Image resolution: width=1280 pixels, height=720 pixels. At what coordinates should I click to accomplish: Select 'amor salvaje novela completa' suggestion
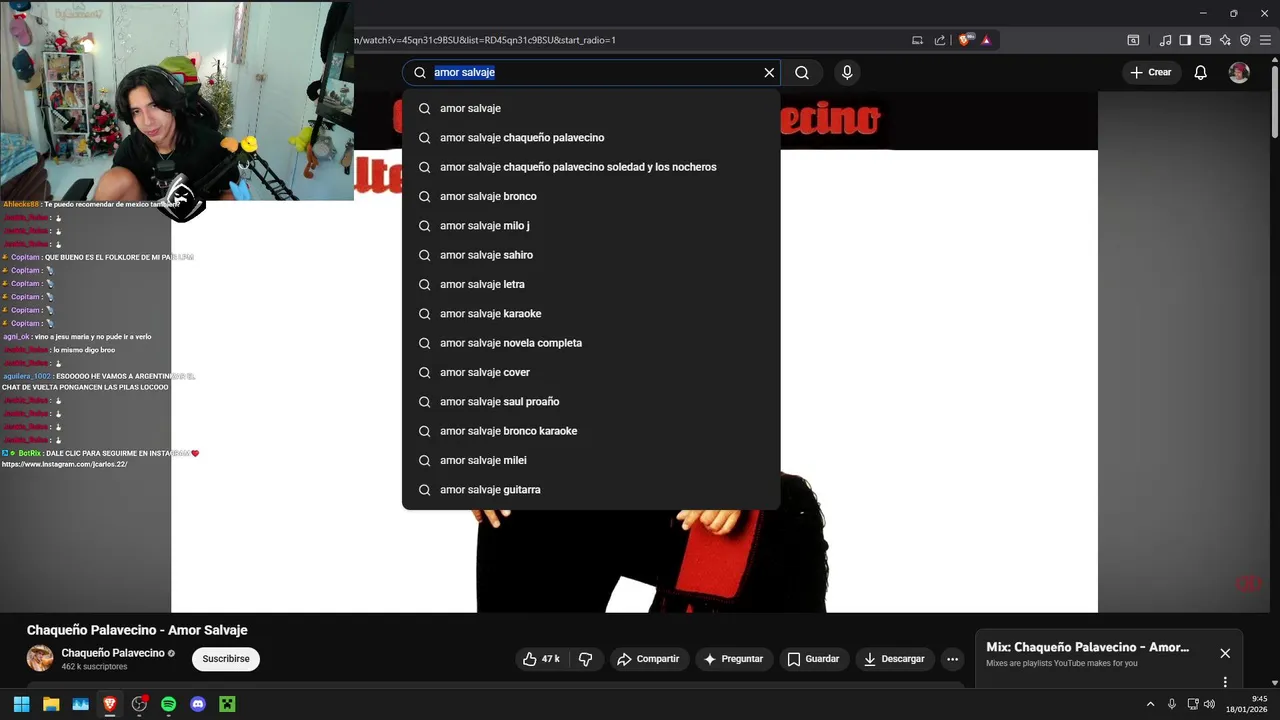pyautogui.click(x=591, y=343)
